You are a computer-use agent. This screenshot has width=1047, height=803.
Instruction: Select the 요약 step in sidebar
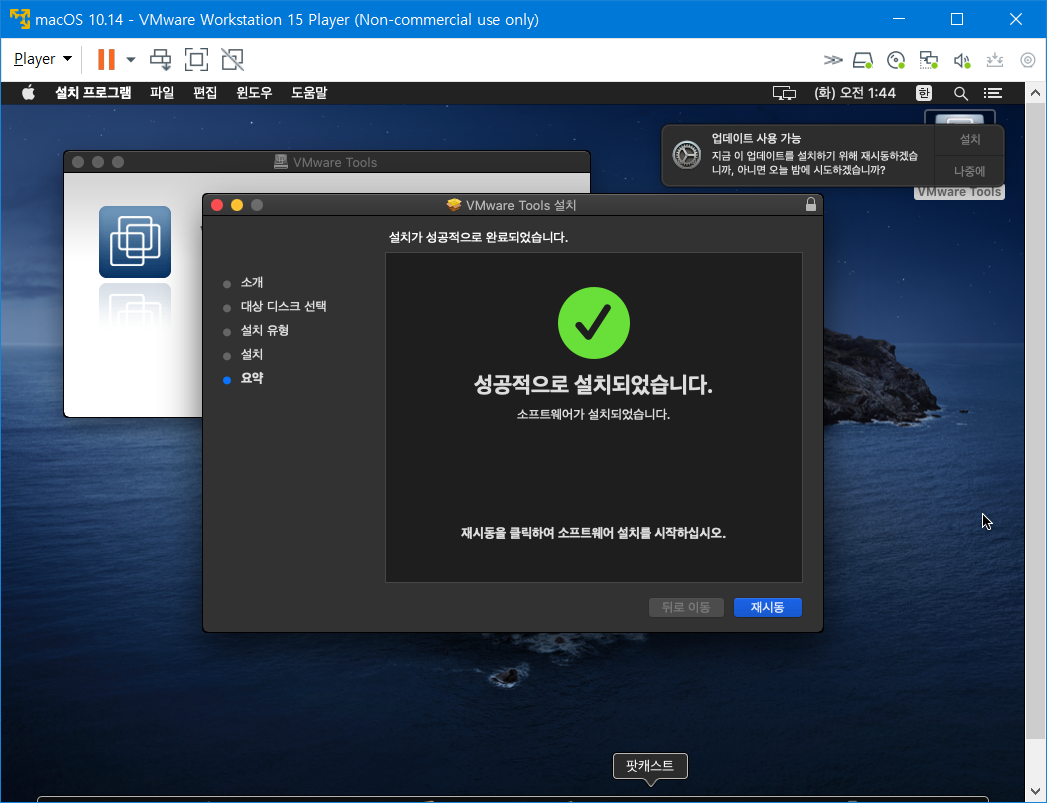251,378
